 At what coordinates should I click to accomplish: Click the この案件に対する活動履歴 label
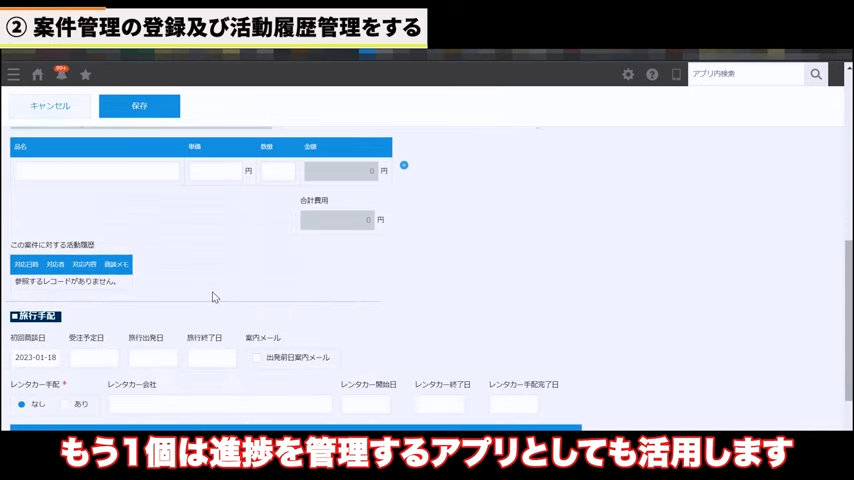[x=52, y=245]
